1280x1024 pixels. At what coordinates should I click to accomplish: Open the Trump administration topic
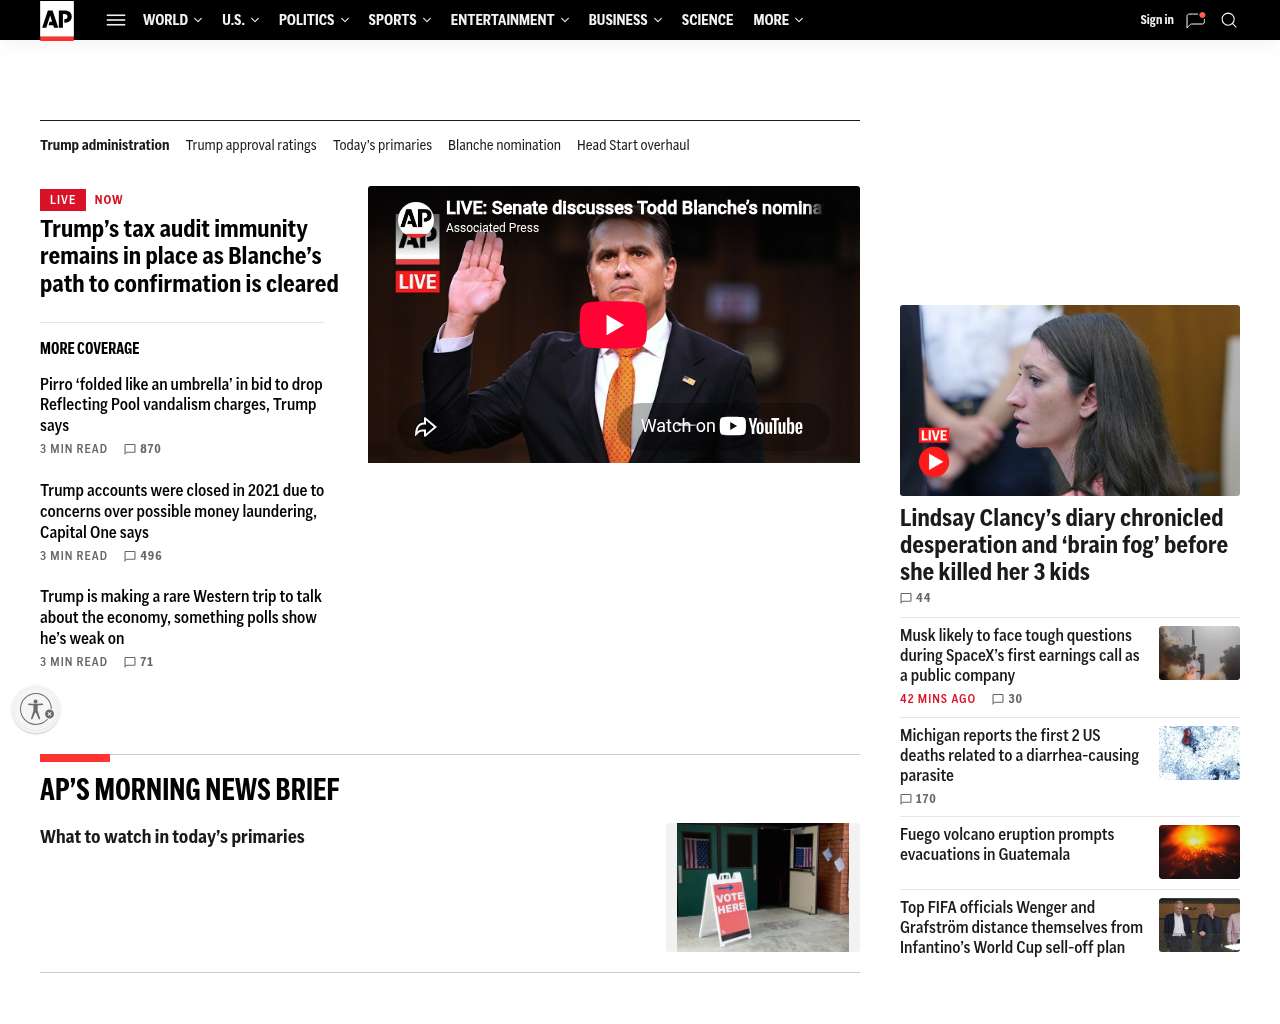pyautogui.click(x=105, y=145)
